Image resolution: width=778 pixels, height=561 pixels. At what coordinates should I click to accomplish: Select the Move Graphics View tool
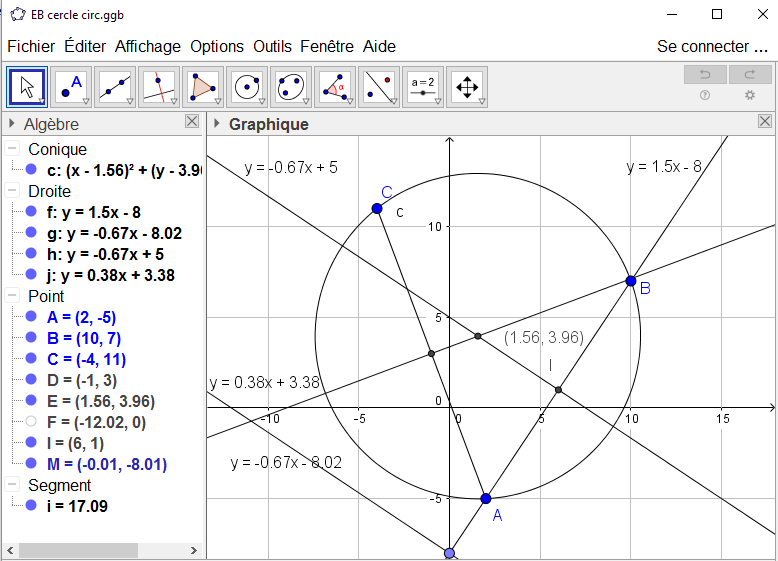coord(467,87)
